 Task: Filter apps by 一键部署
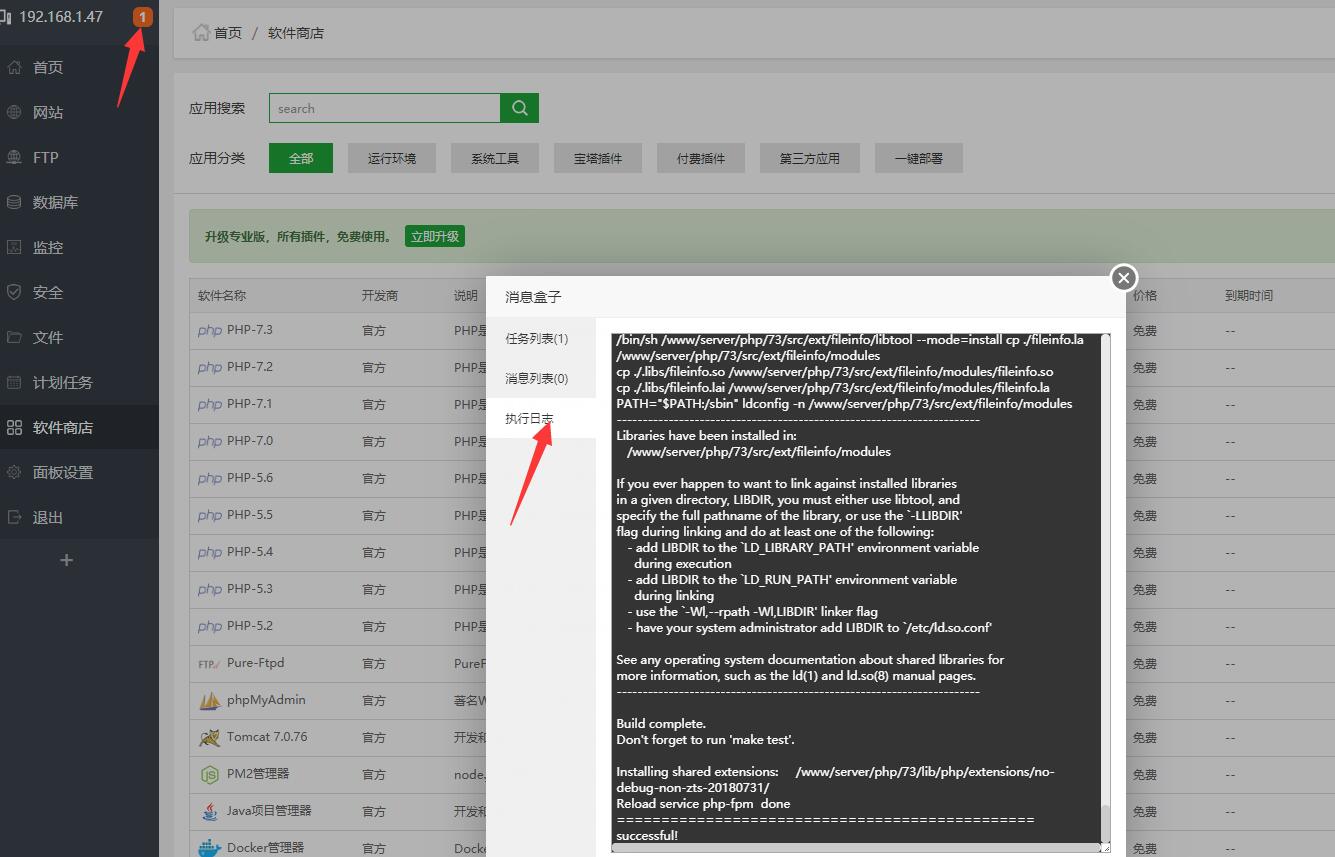click(919, 158)
